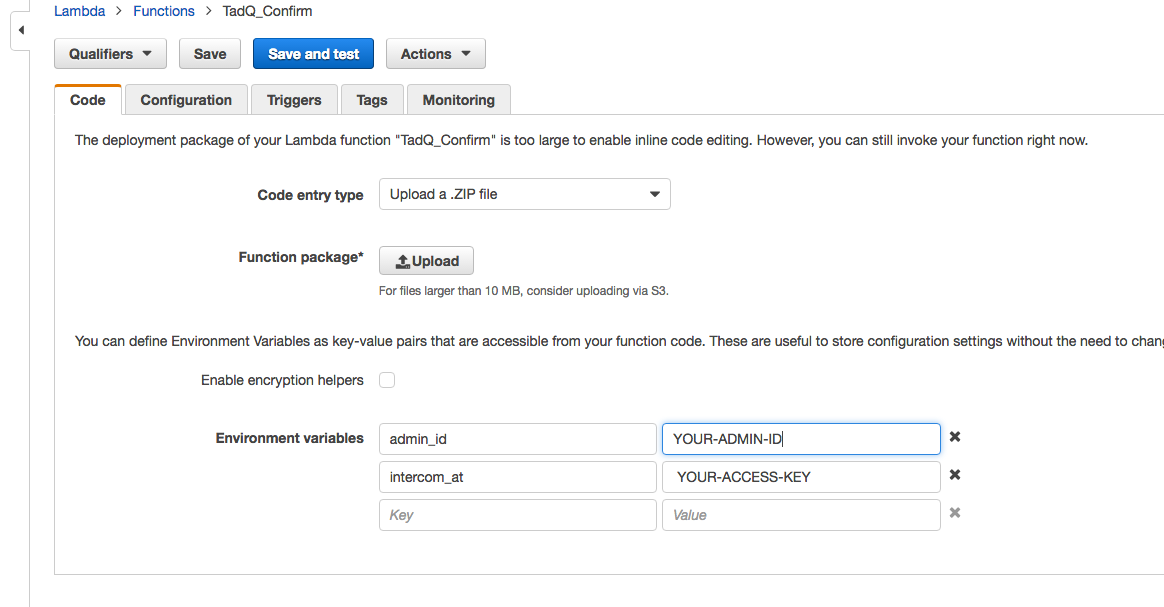Open the Actions menu
This screenshot has width=1164, height=607.
click(435, 53)
